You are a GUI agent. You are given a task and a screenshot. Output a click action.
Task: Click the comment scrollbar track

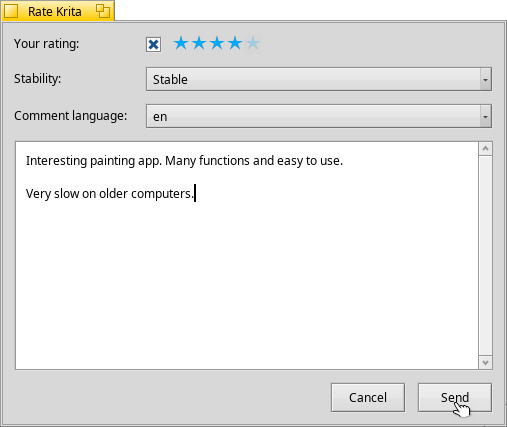click(x=485, y=255)
